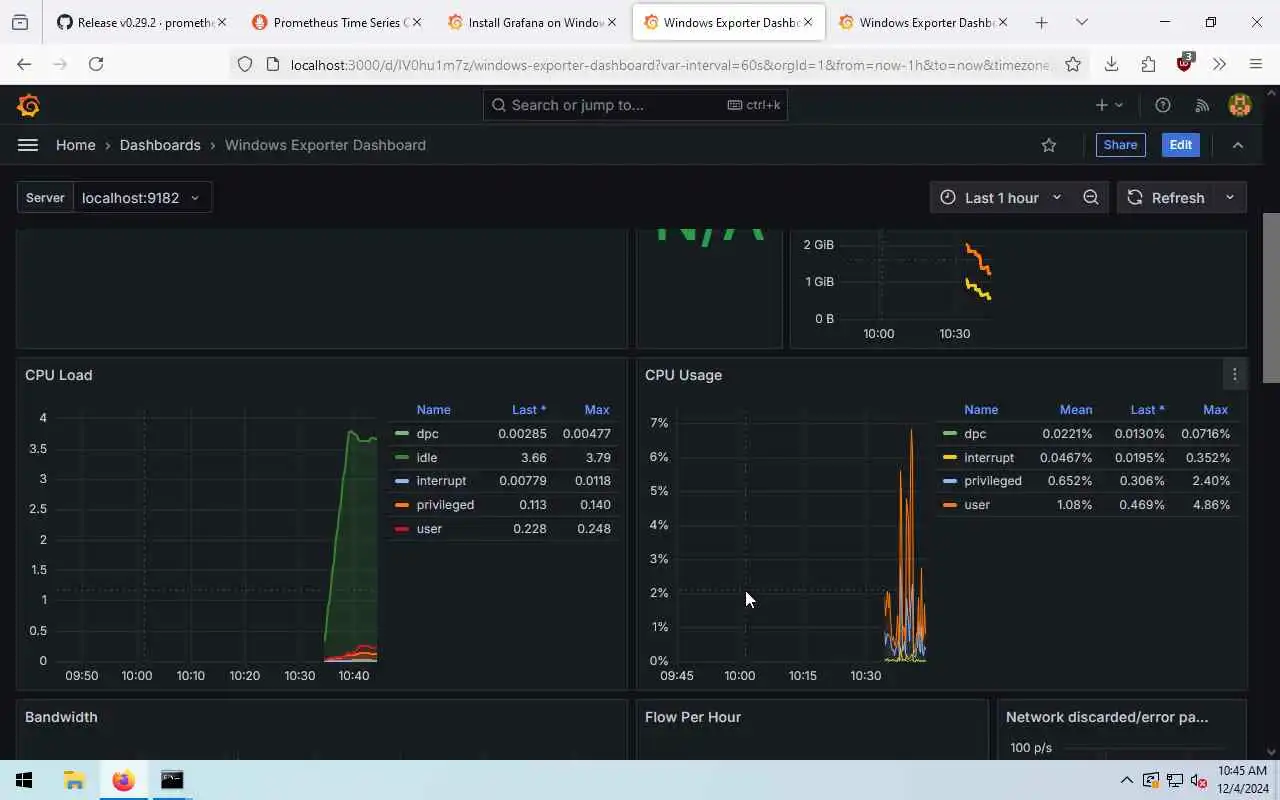Screen dimensions: 1280x800
Task: Click Firefox icon on taskbar
Action: 123,780
